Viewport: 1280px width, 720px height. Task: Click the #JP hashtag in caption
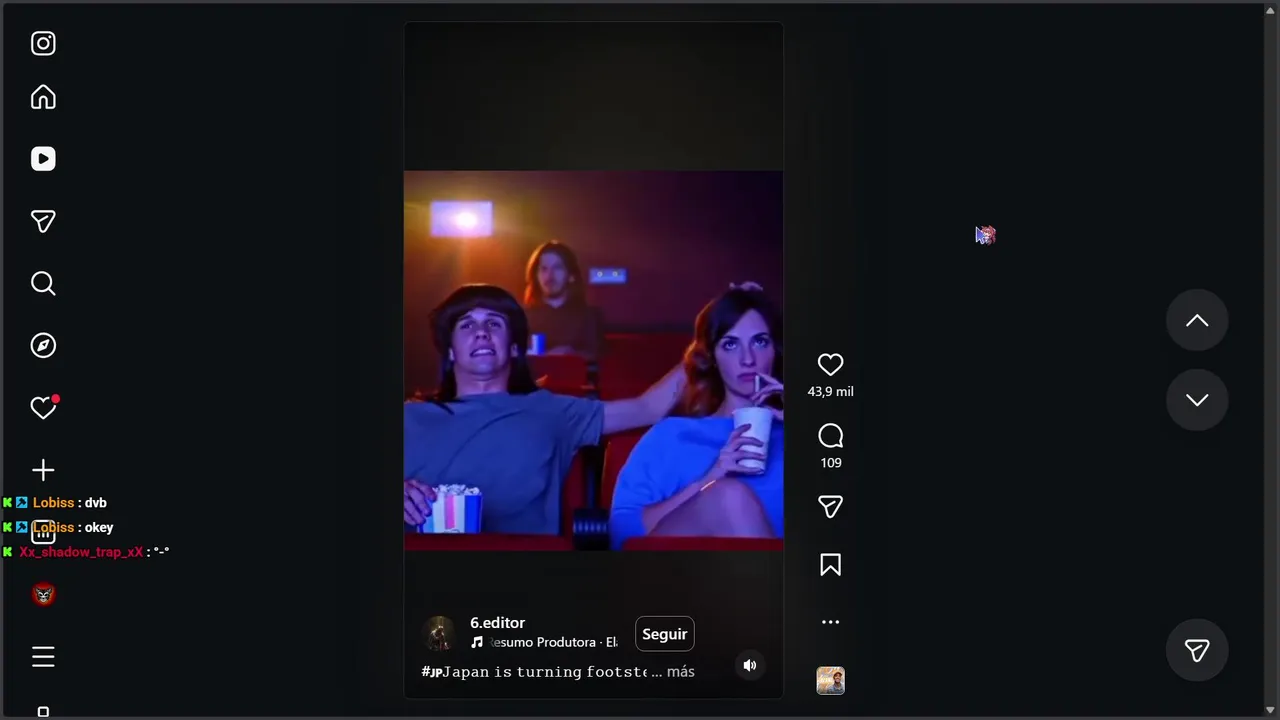click(432, 672)
